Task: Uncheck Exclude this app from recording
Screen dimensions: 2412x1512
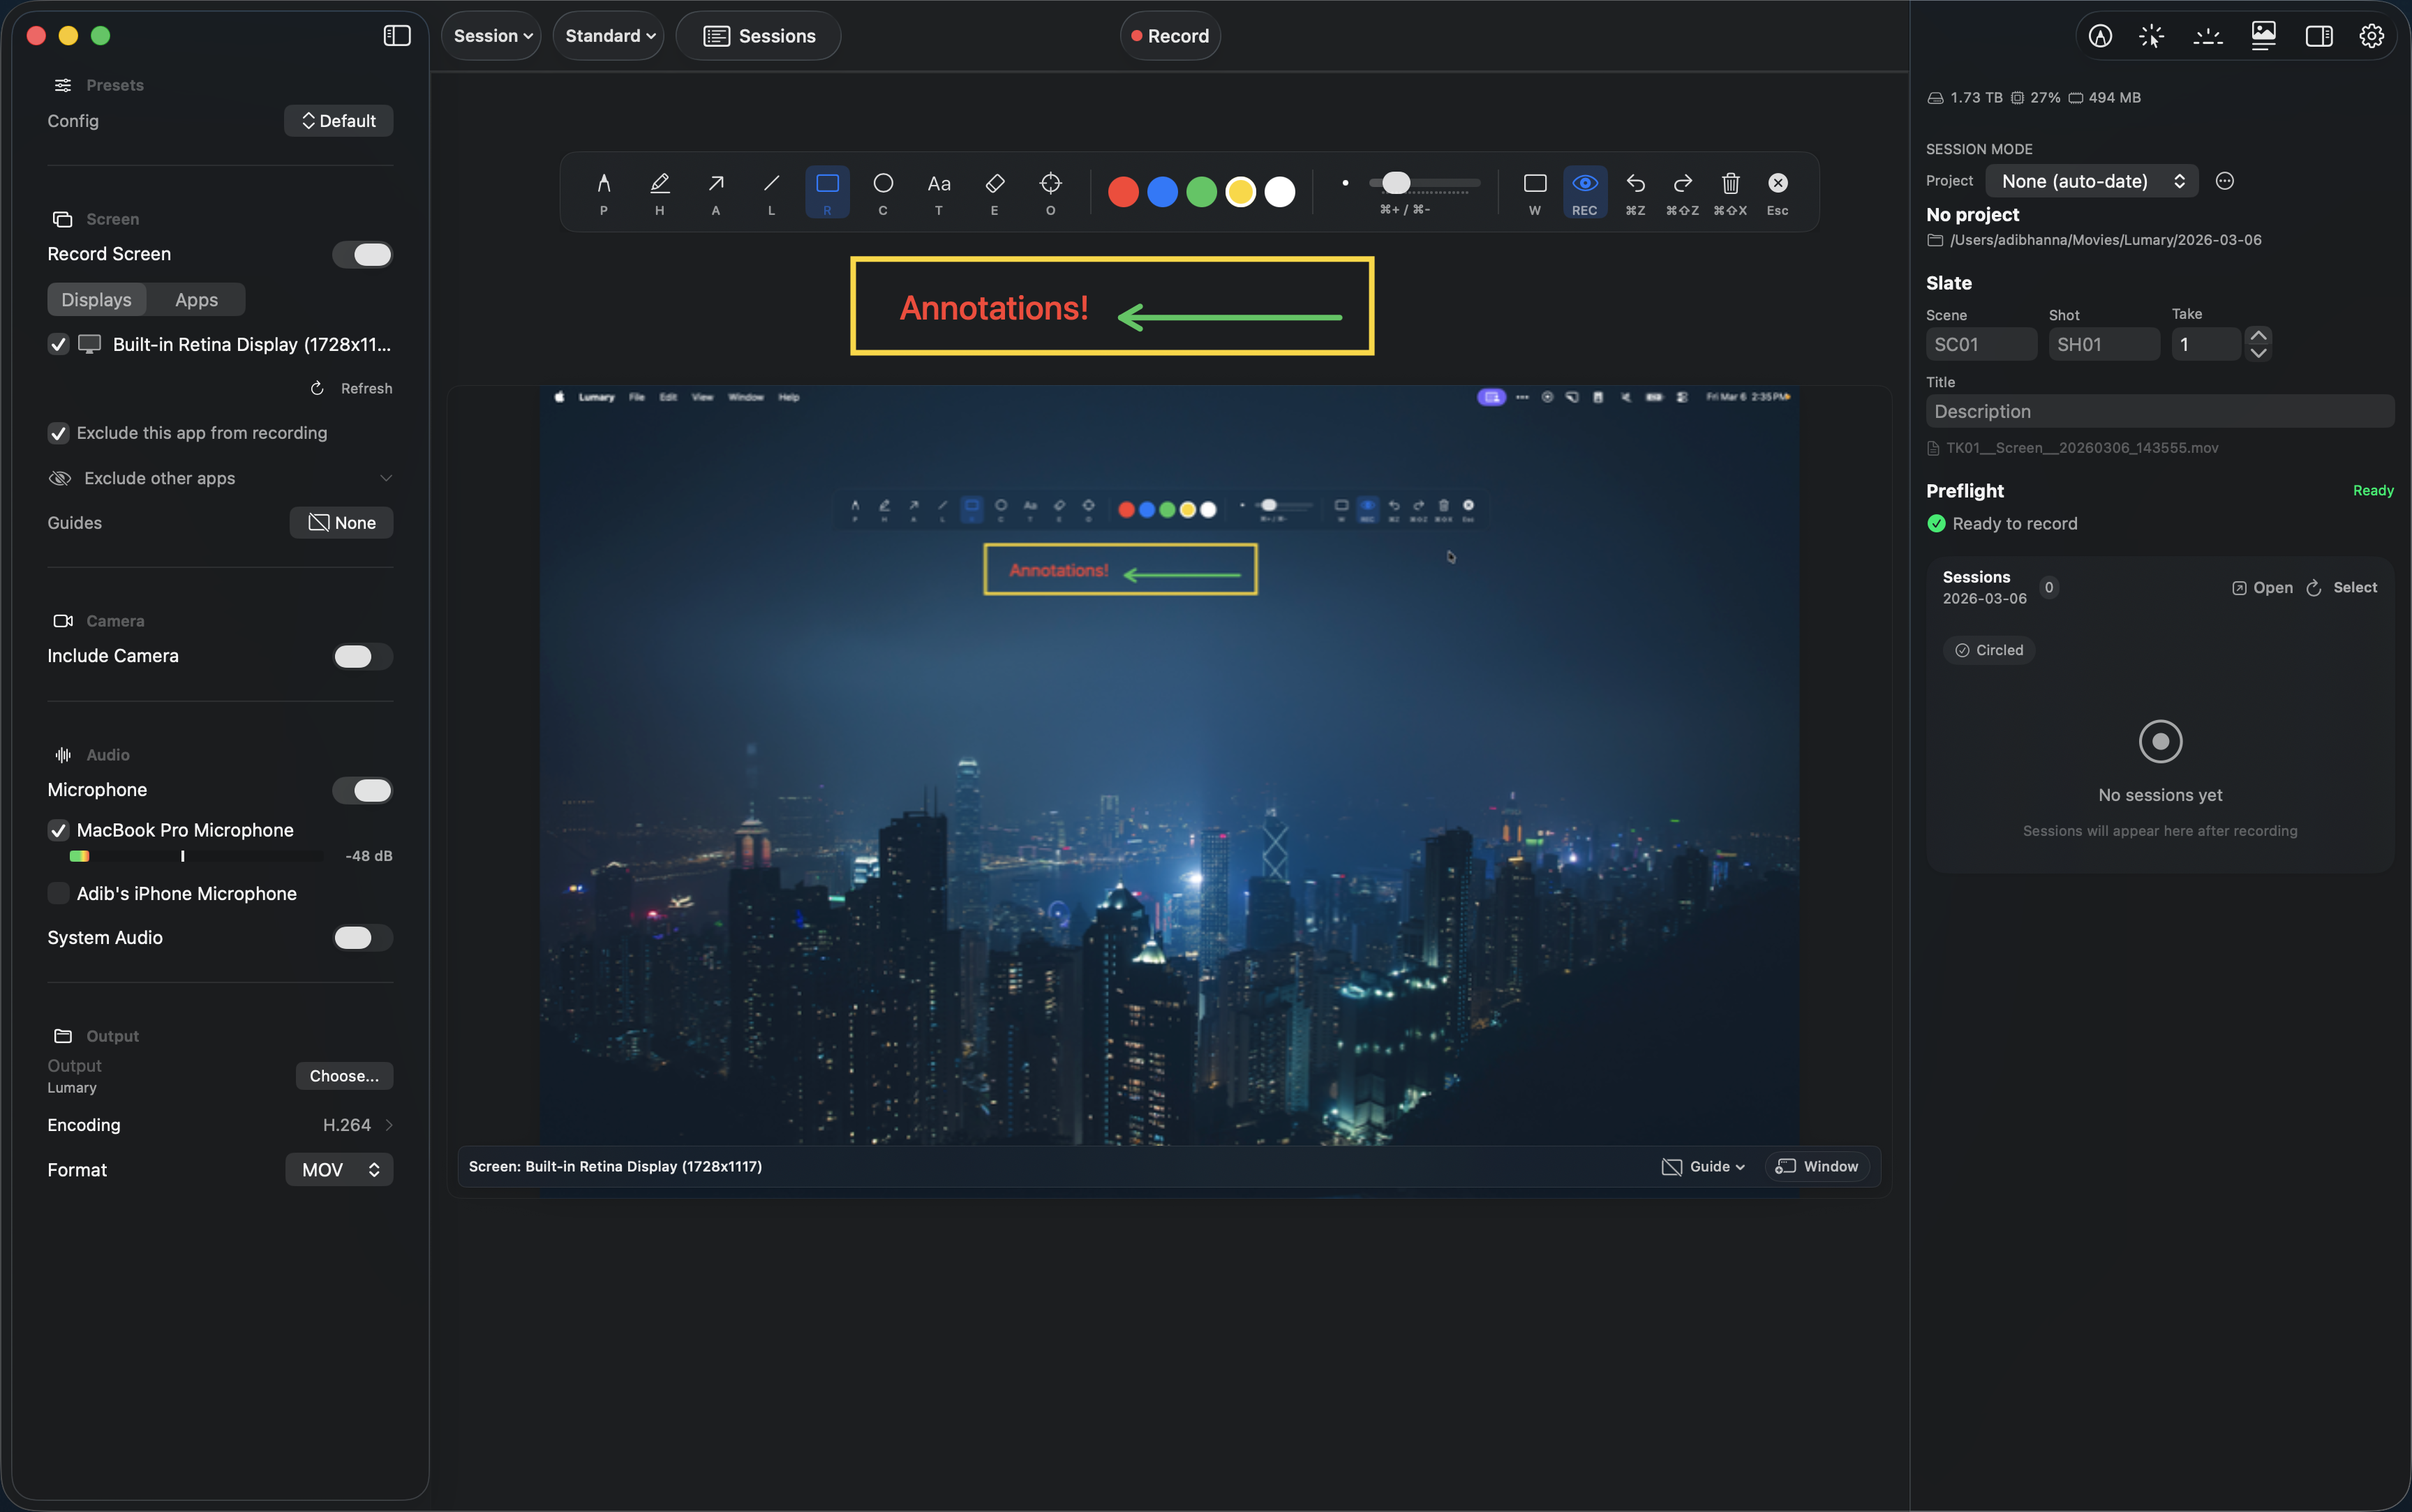Action: [x=58, y=433]
